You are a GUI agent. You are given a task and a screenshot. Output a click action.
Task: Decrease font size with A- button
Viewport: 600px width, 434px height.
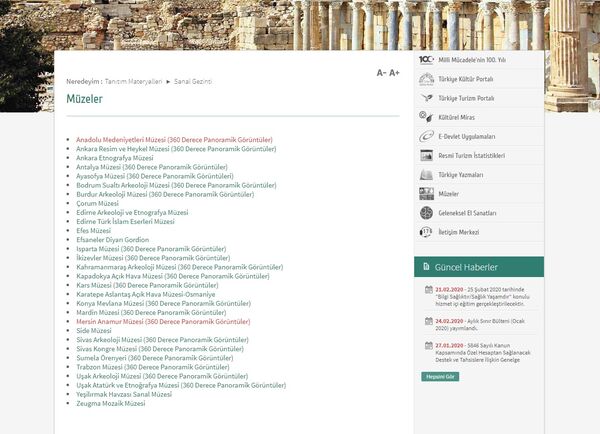(x=381, y=73)
